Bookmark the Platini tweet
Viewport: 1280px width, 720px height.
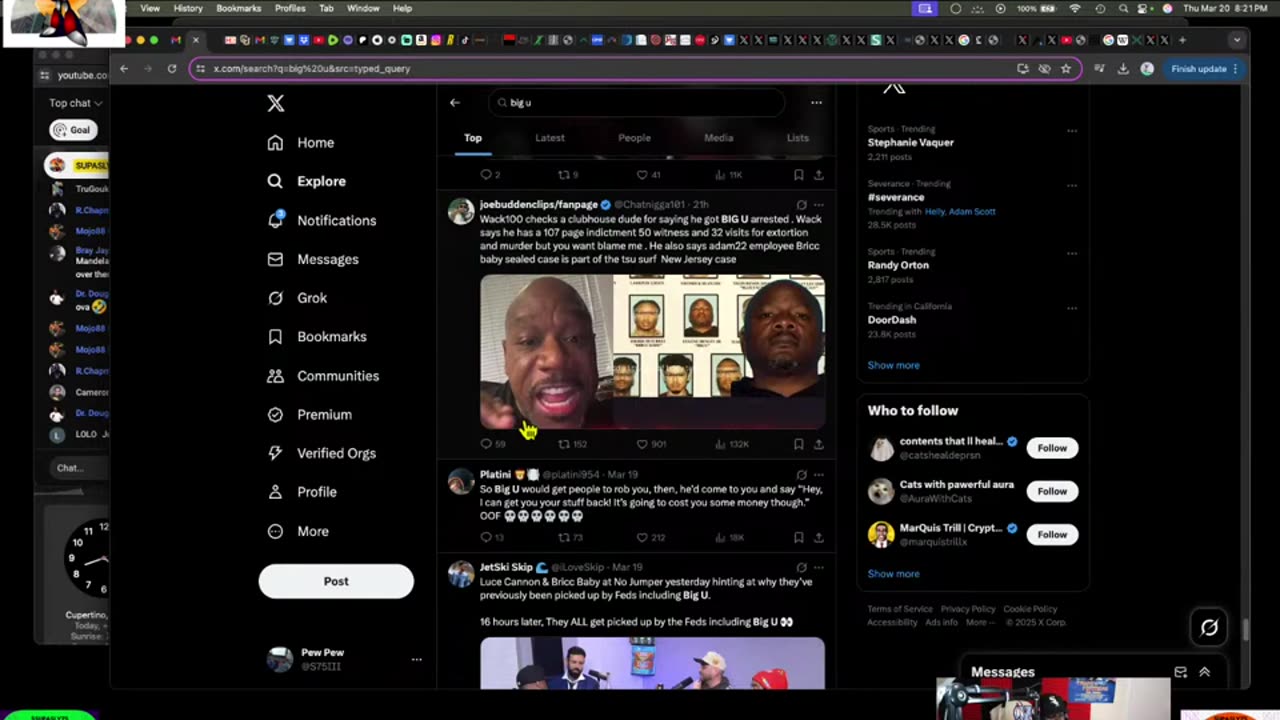(x=798, y=537)
